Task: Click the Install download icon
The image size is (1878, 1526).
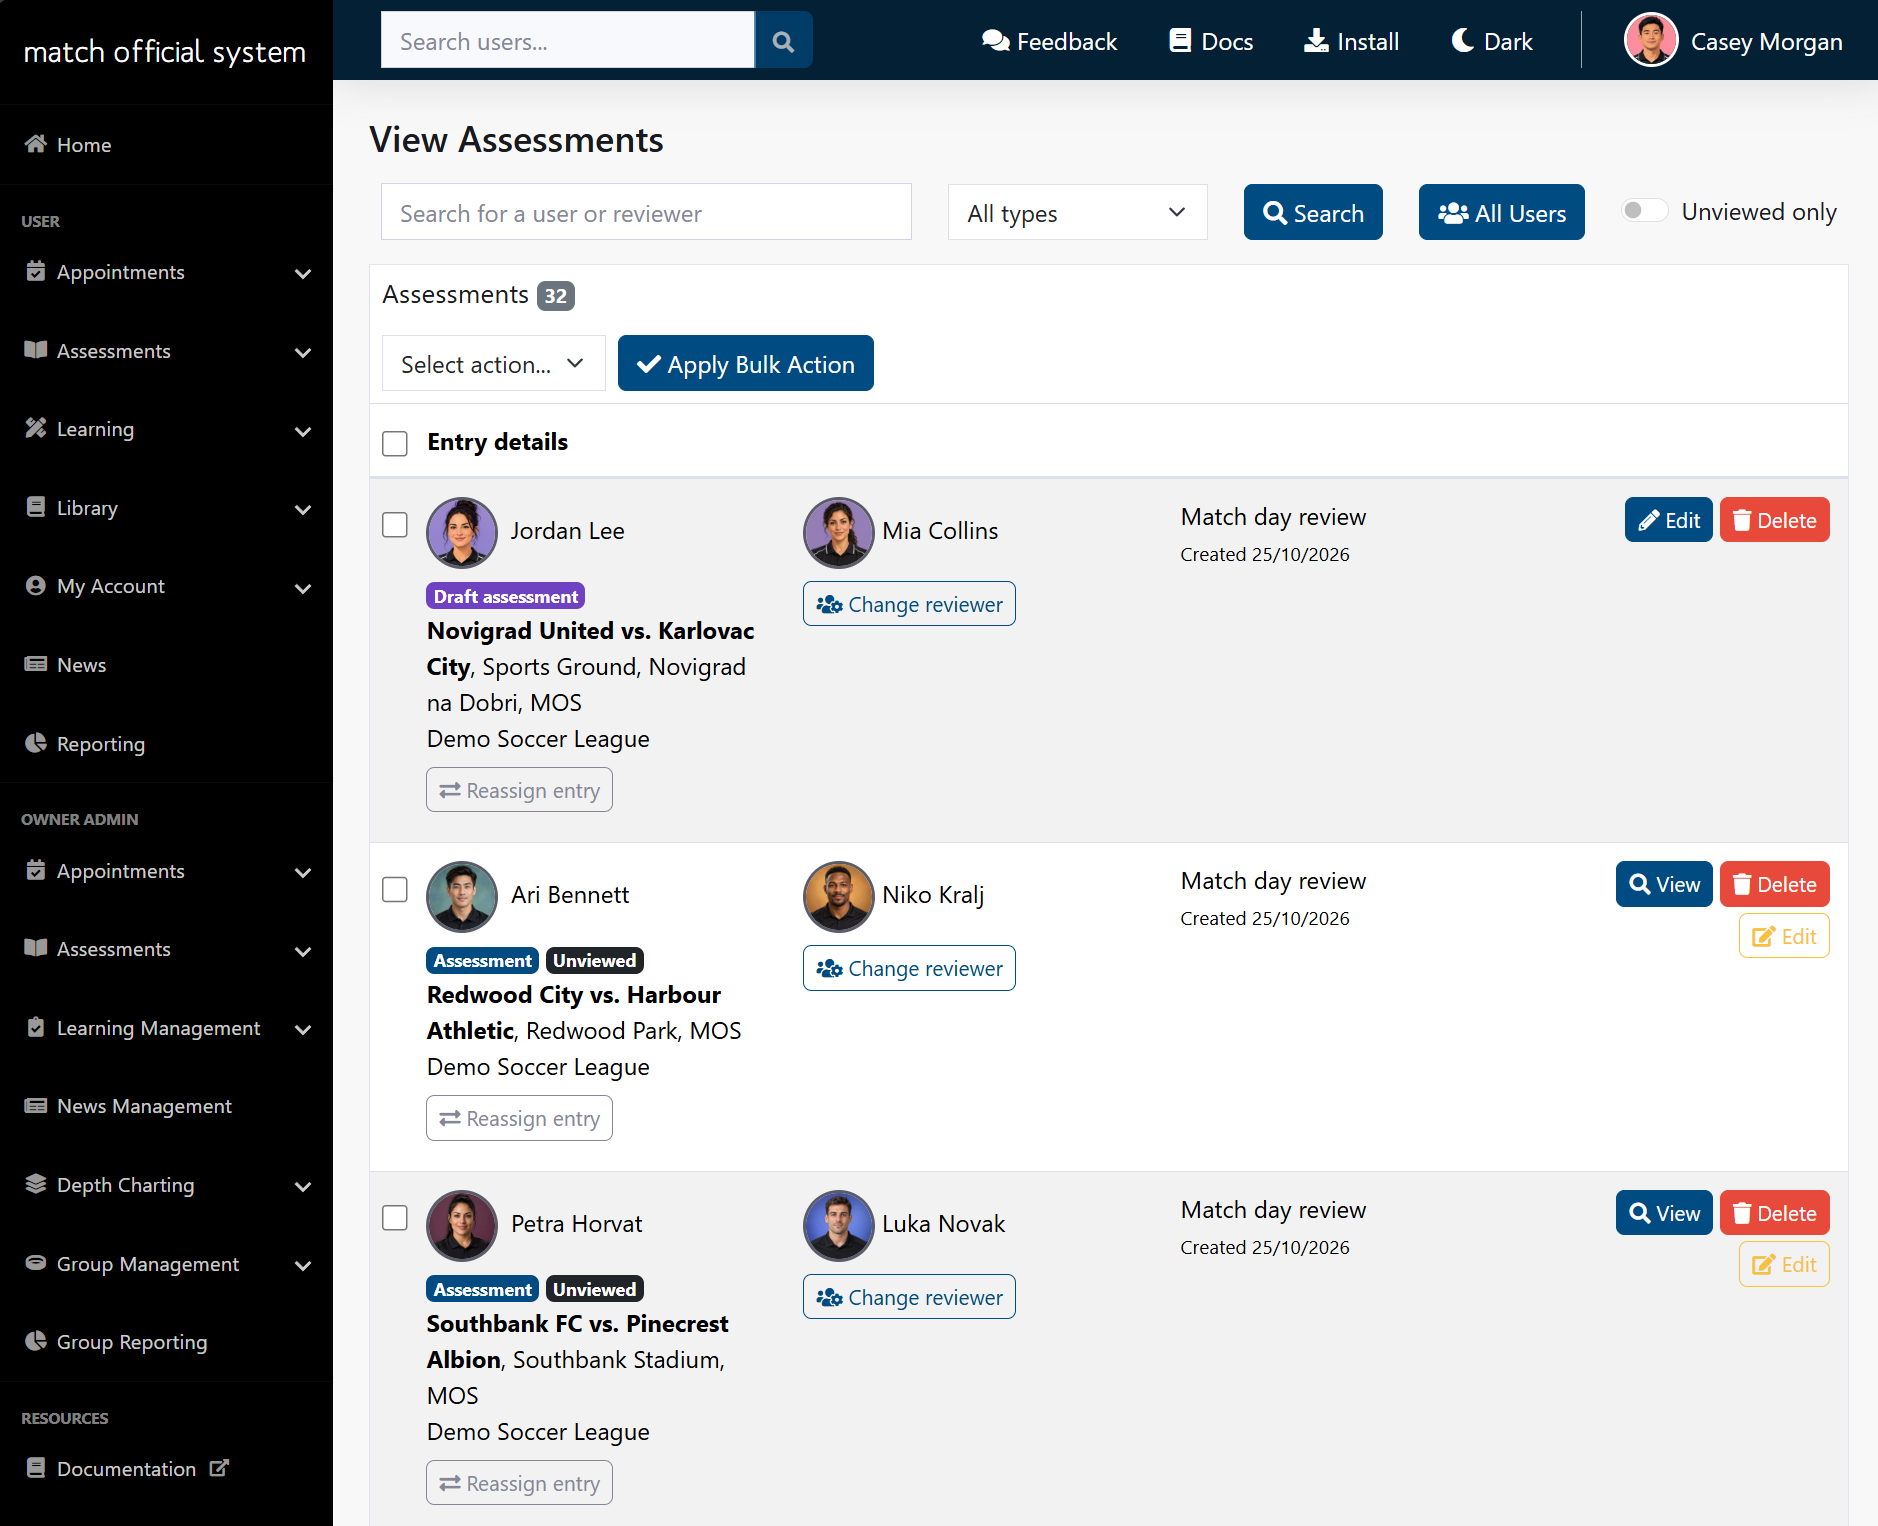Action: [1316, 41]
